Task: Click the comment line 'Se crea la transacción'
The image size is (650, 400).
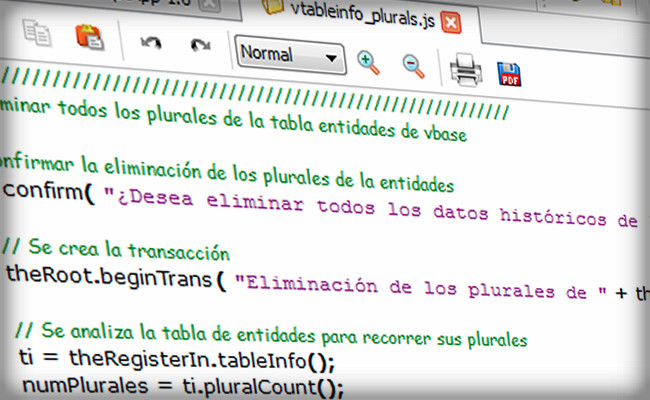Action: coord(115,249)
